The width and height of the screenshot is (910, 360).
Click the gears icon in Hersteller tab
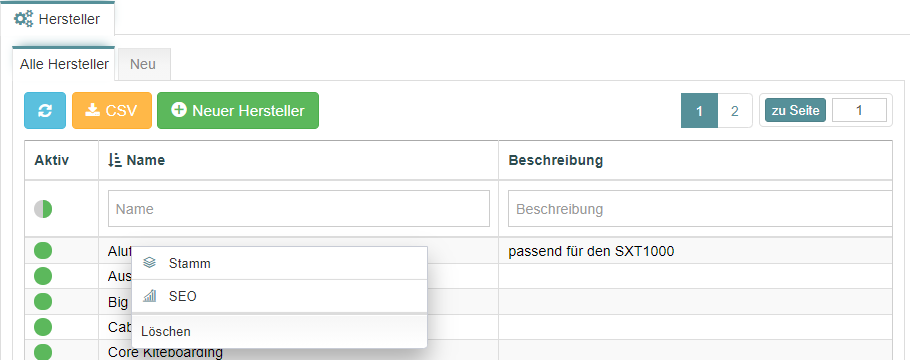point(24,19)
